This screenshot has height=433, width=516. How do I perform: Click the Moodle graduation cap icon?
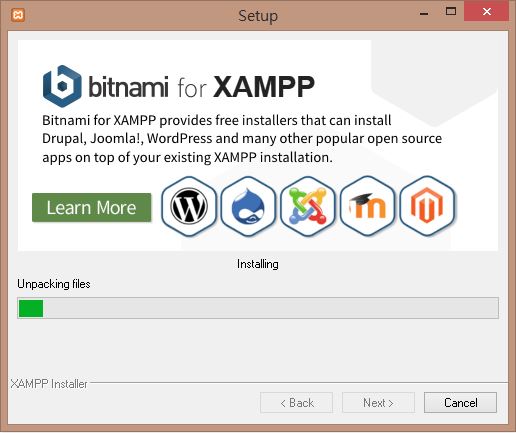[x=367, y=206]
